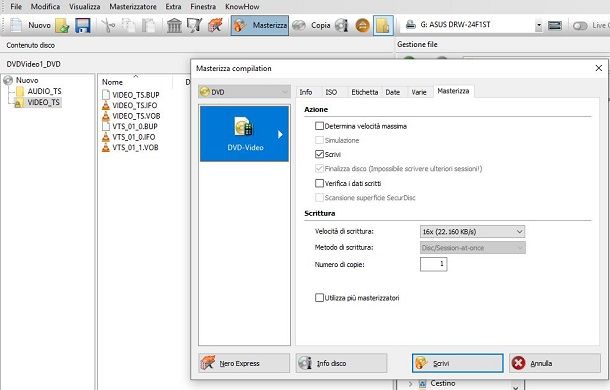The image size is (610, 390).
Task: Switch to the Etichetta tab
Action: [x=365, y=92]
